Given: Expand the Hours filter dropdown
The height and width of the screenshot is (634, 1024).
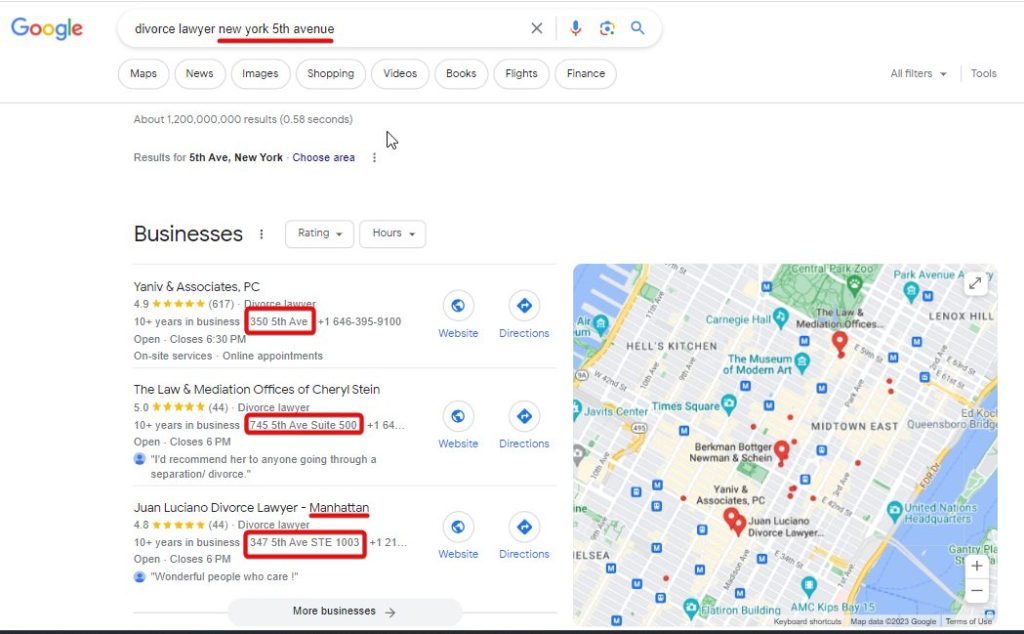Looking at the screenshot, I should click(392, 234).
